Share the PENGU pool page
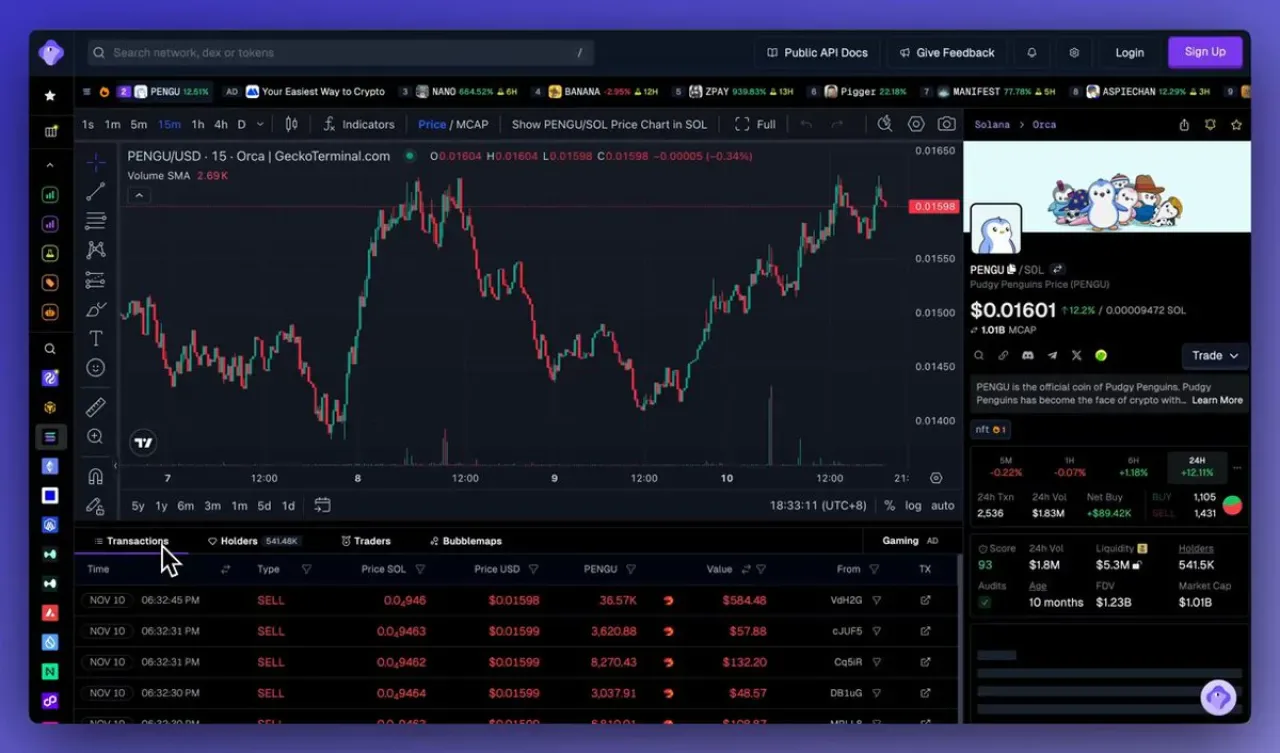Image resolution: width=1280 pixels, height=753 pixels. tap(1184, 125)
